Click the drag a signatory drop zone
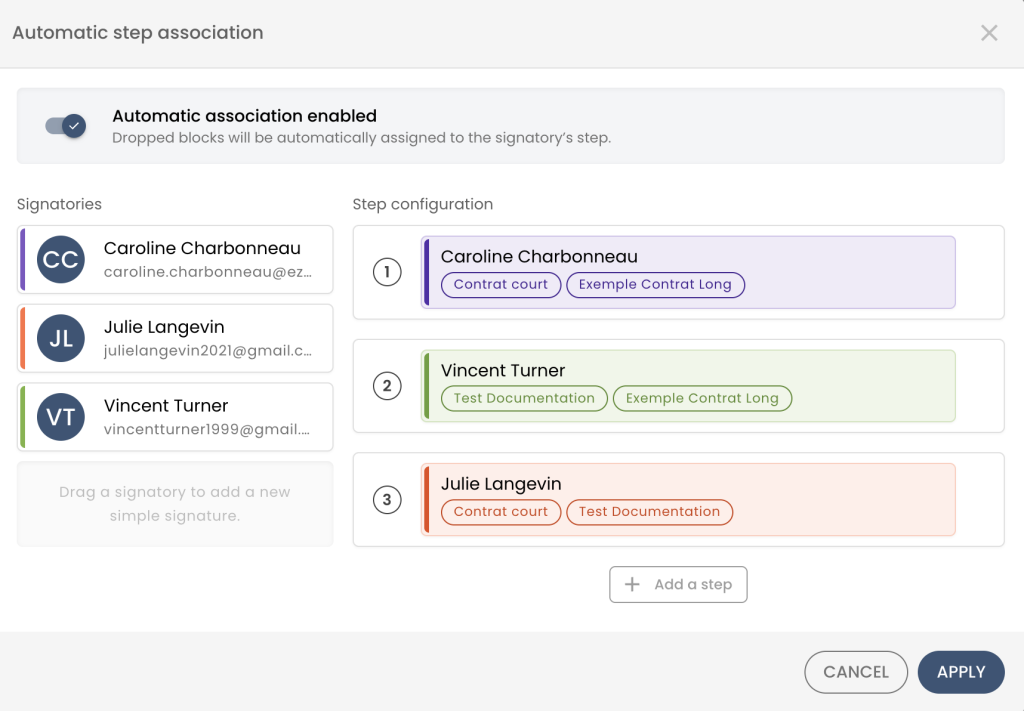The width and height of the screenshot is (1024, 711). 175,504
